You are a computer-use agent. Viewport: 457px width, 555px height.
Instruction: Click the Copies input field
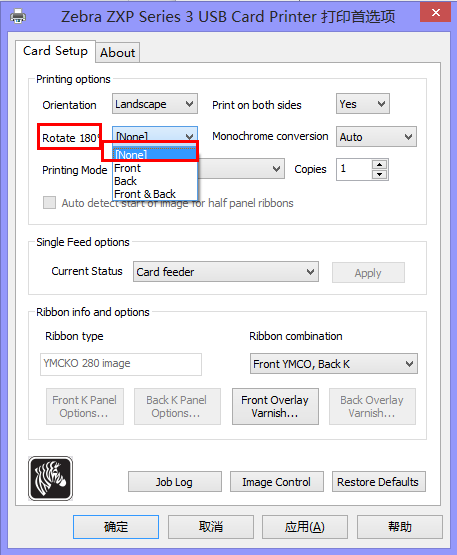coord(354,169)
